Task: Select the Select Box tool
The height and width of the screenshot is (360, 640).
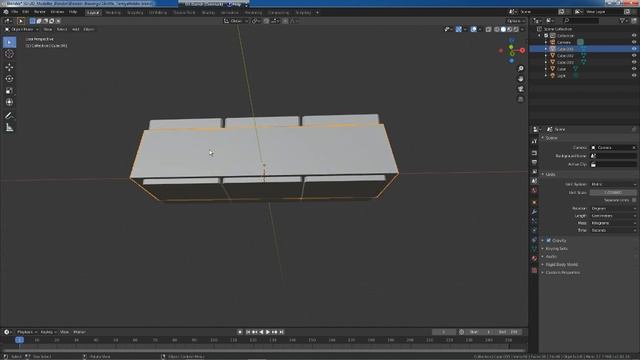Action: point(9,42)
